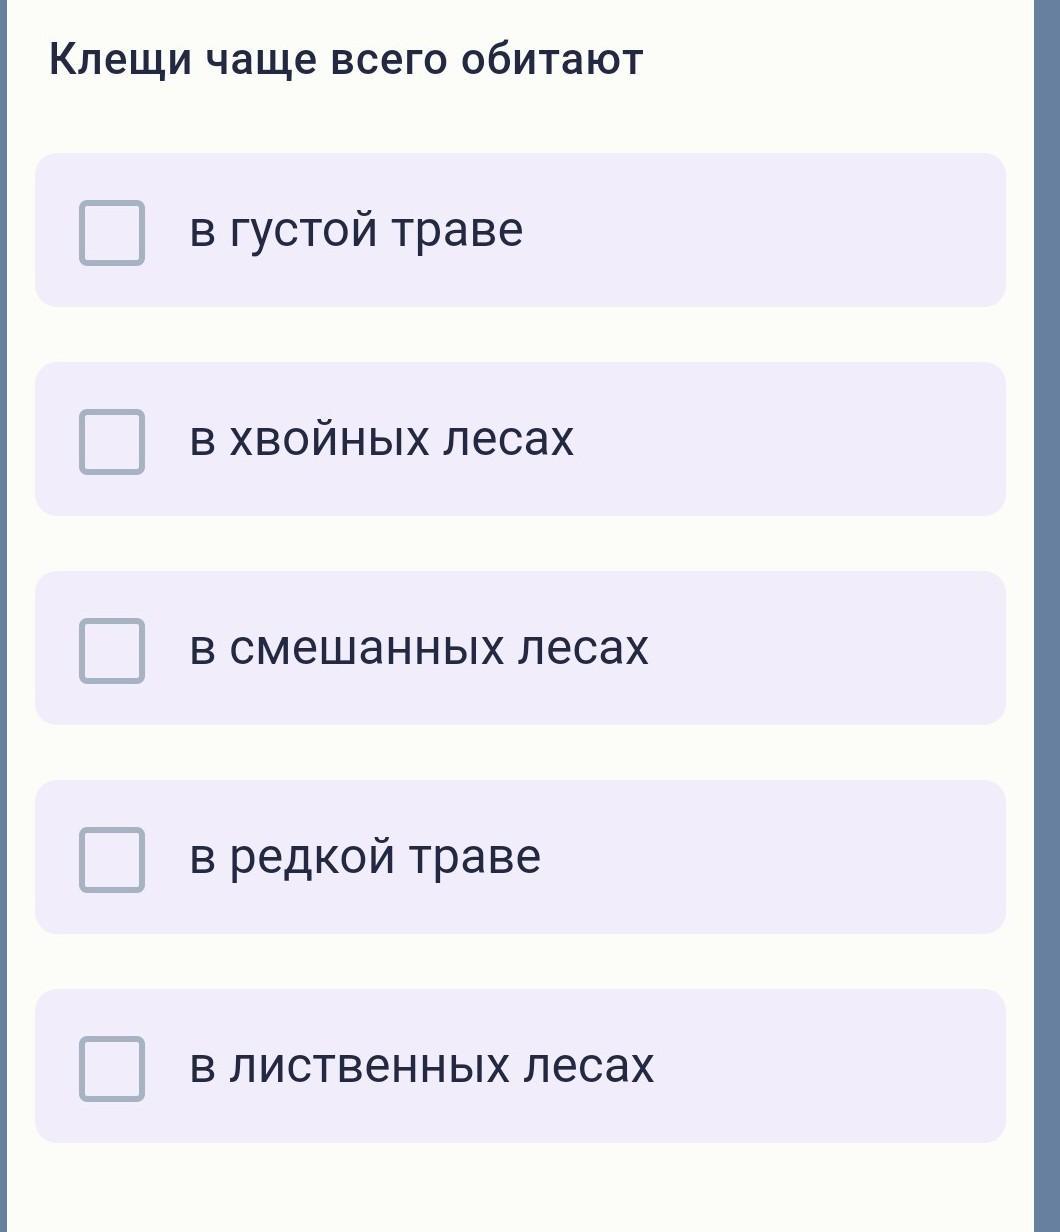Choose the label «в хвойных лесах»
The height and width of the screenshot is (1232, 1060).
pyautogui.click(x=381, y=439)
